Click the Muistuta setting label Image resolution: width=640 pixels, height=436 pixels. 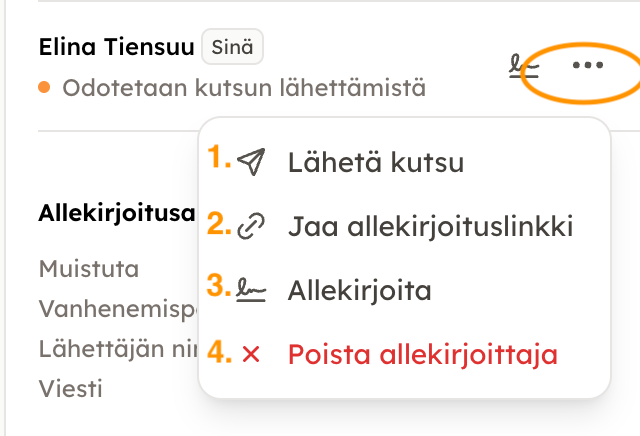point(88,269)
